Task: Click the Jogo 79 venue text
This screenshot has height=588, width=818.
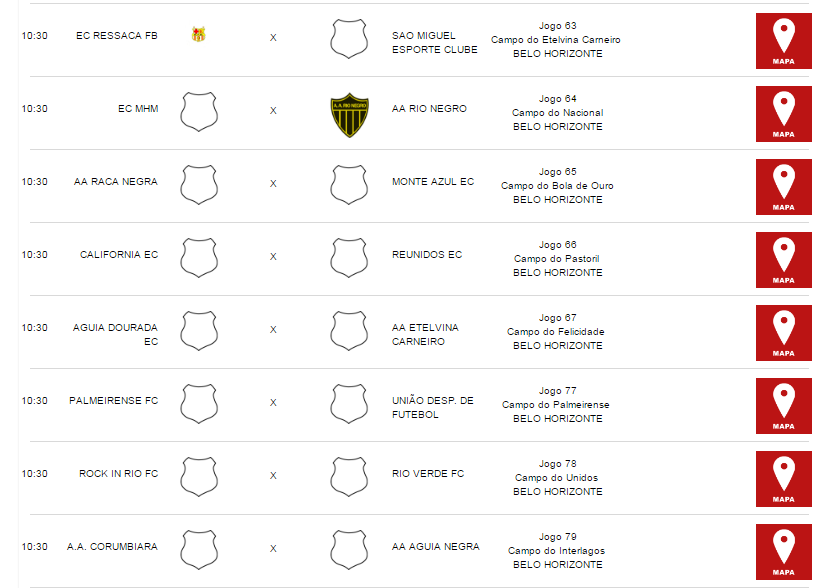Action: tap(557, 551)
